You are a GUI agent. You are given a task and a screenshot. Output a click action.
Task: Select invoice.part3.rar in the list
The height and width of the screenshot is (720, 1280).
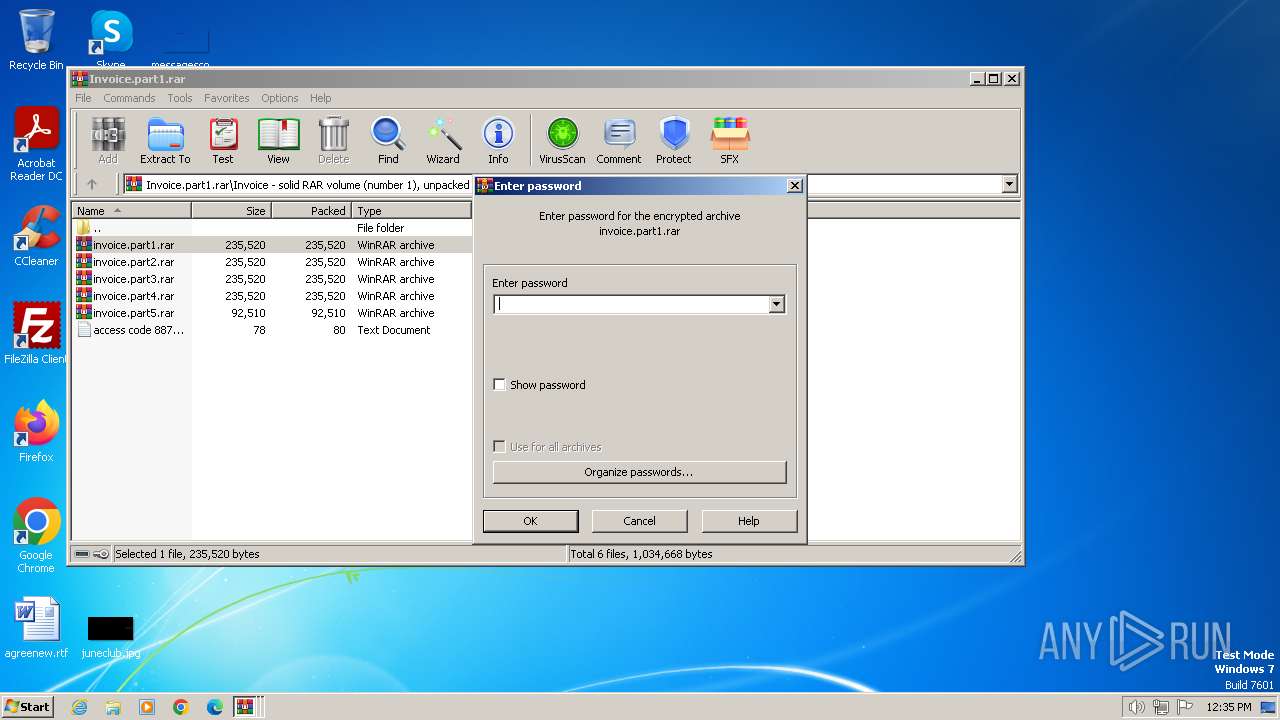272,279
